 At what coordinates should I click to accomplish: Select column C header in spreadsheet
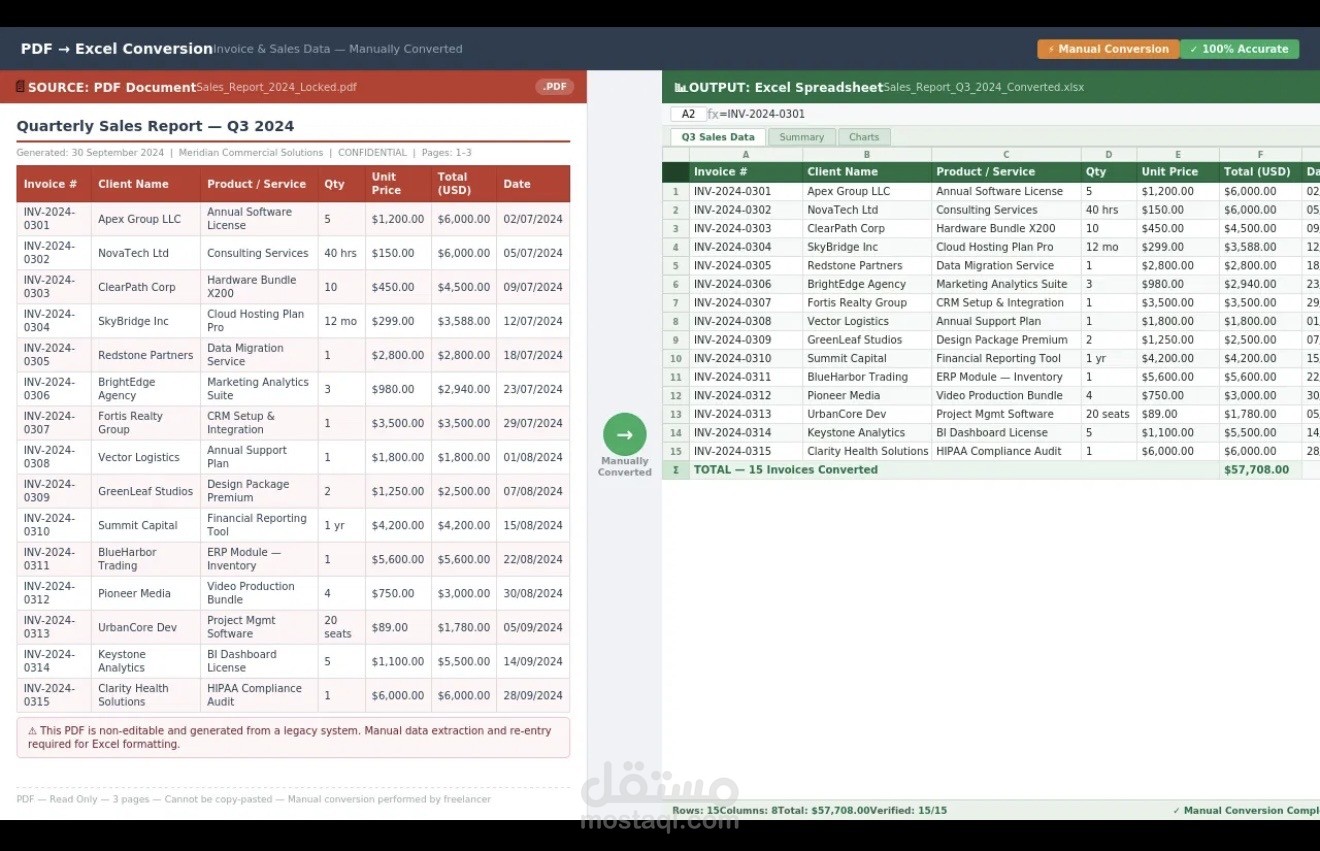point(1006,155)
